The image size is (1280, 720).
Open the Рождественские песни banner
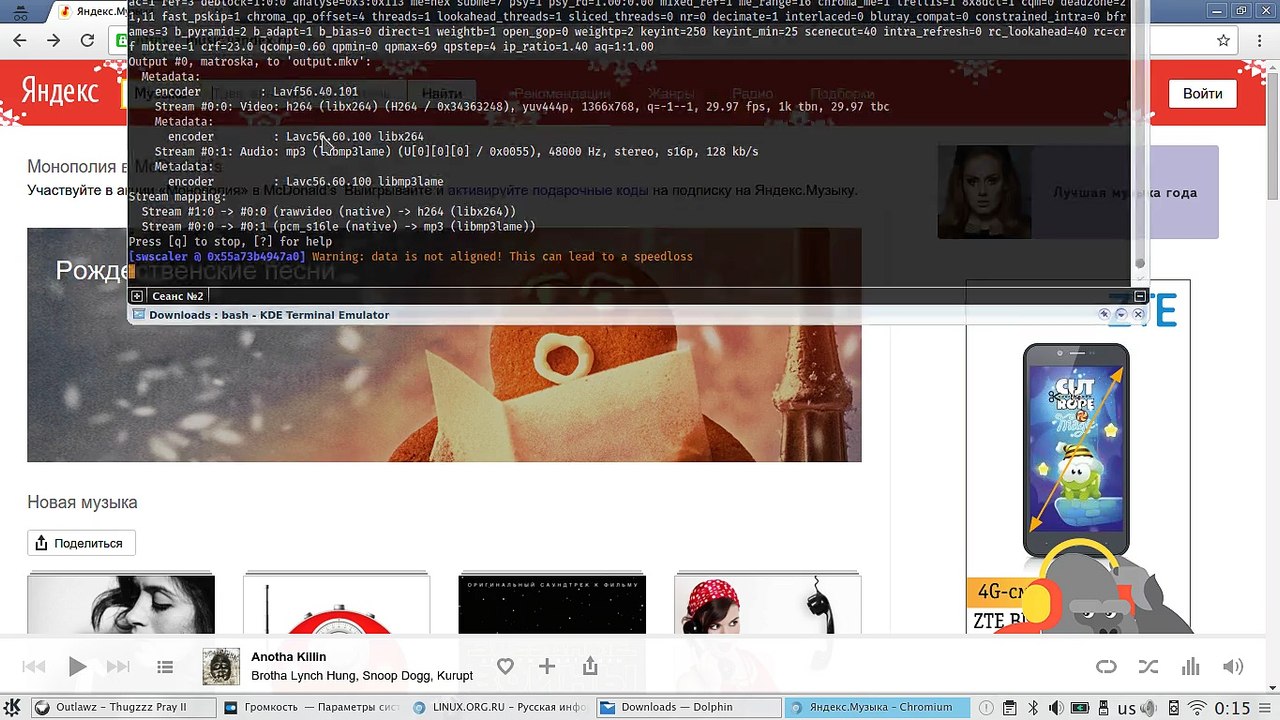coord(444,345)
